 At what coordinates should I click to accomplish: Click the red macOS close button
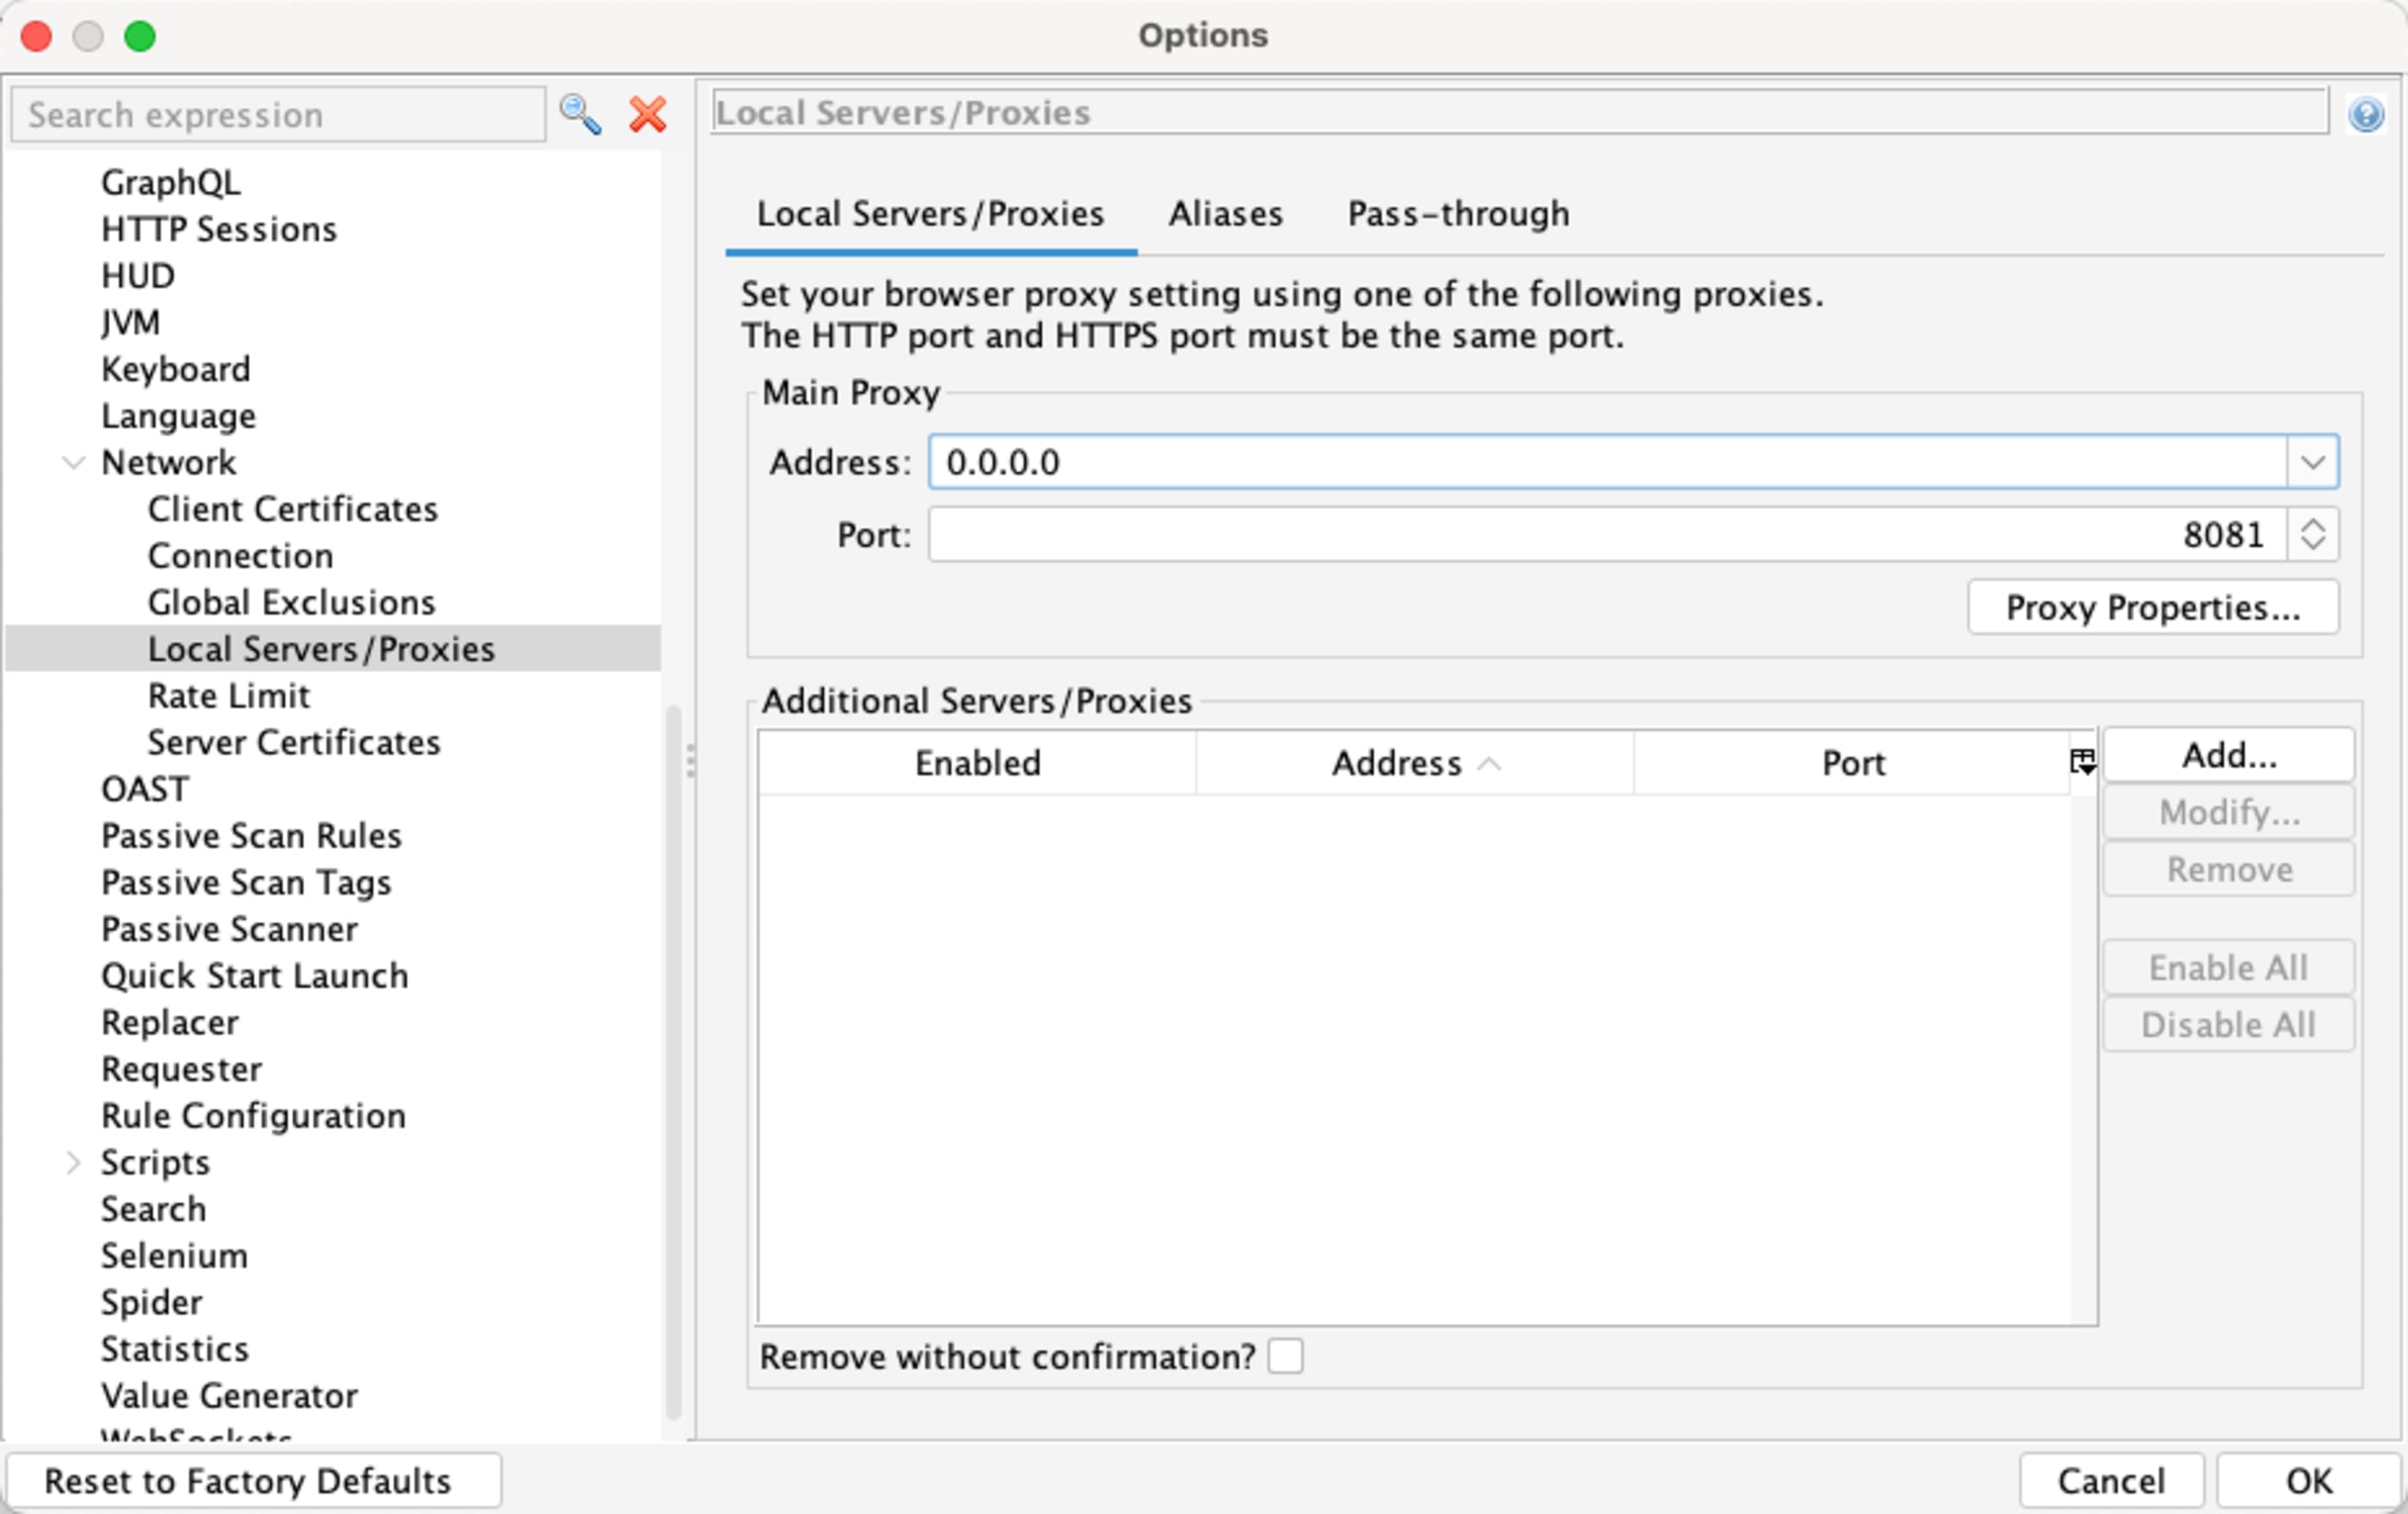[37, 36]
